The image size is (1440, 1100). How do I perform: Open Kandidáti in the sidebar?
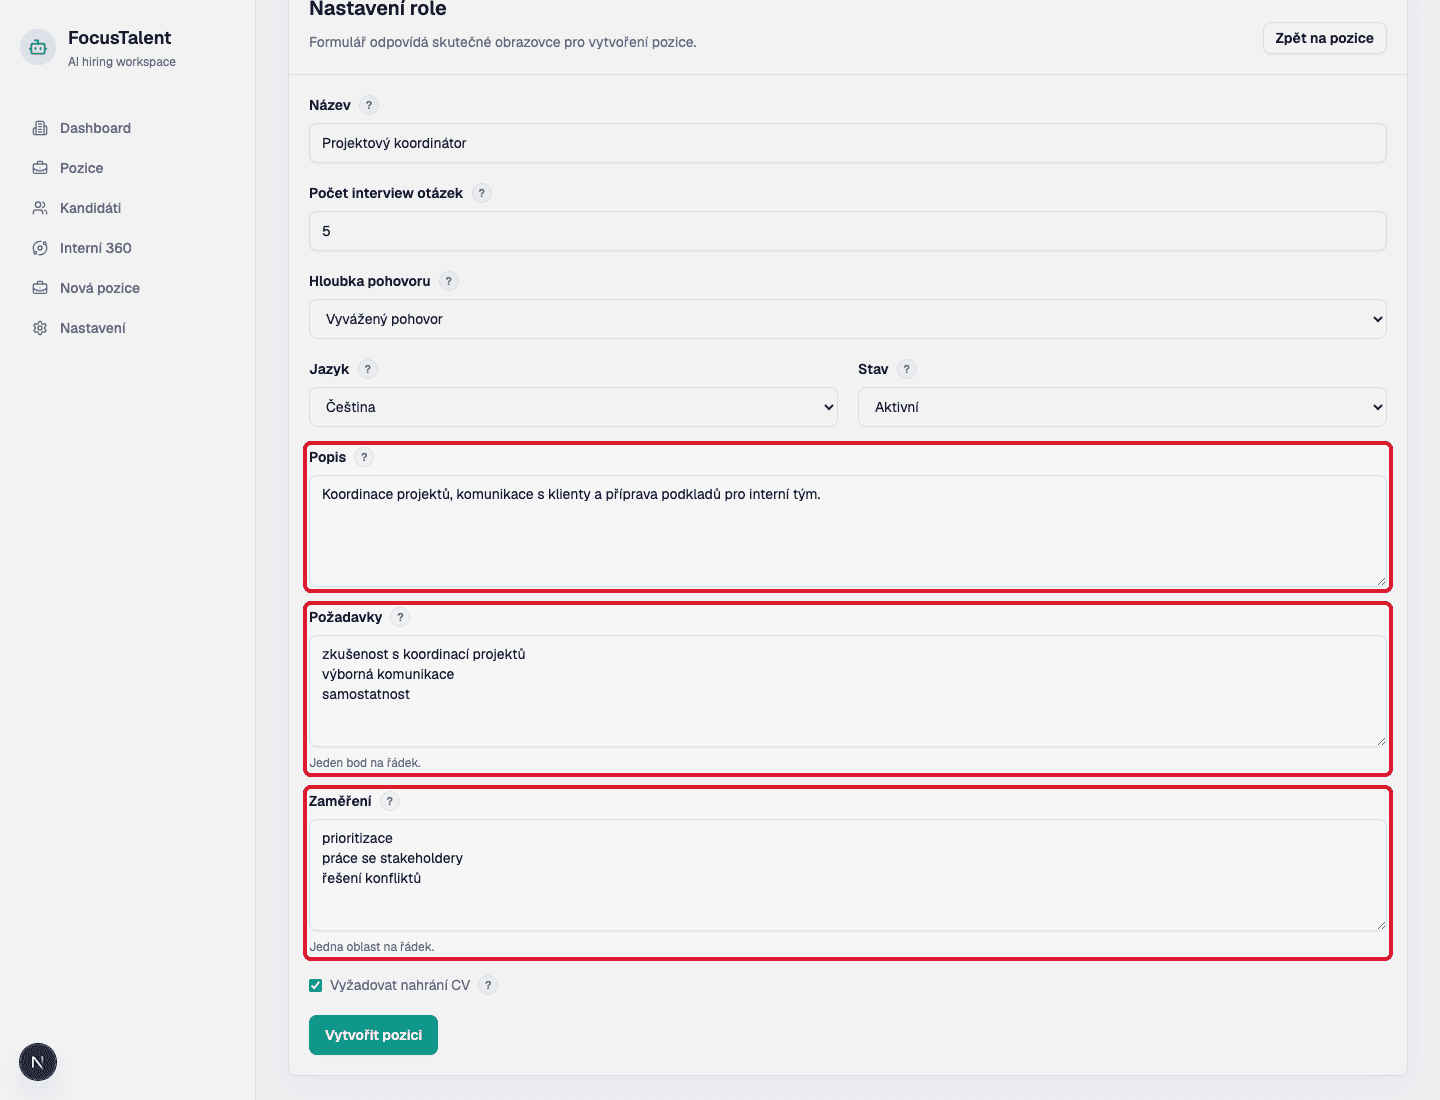[90, 208]
